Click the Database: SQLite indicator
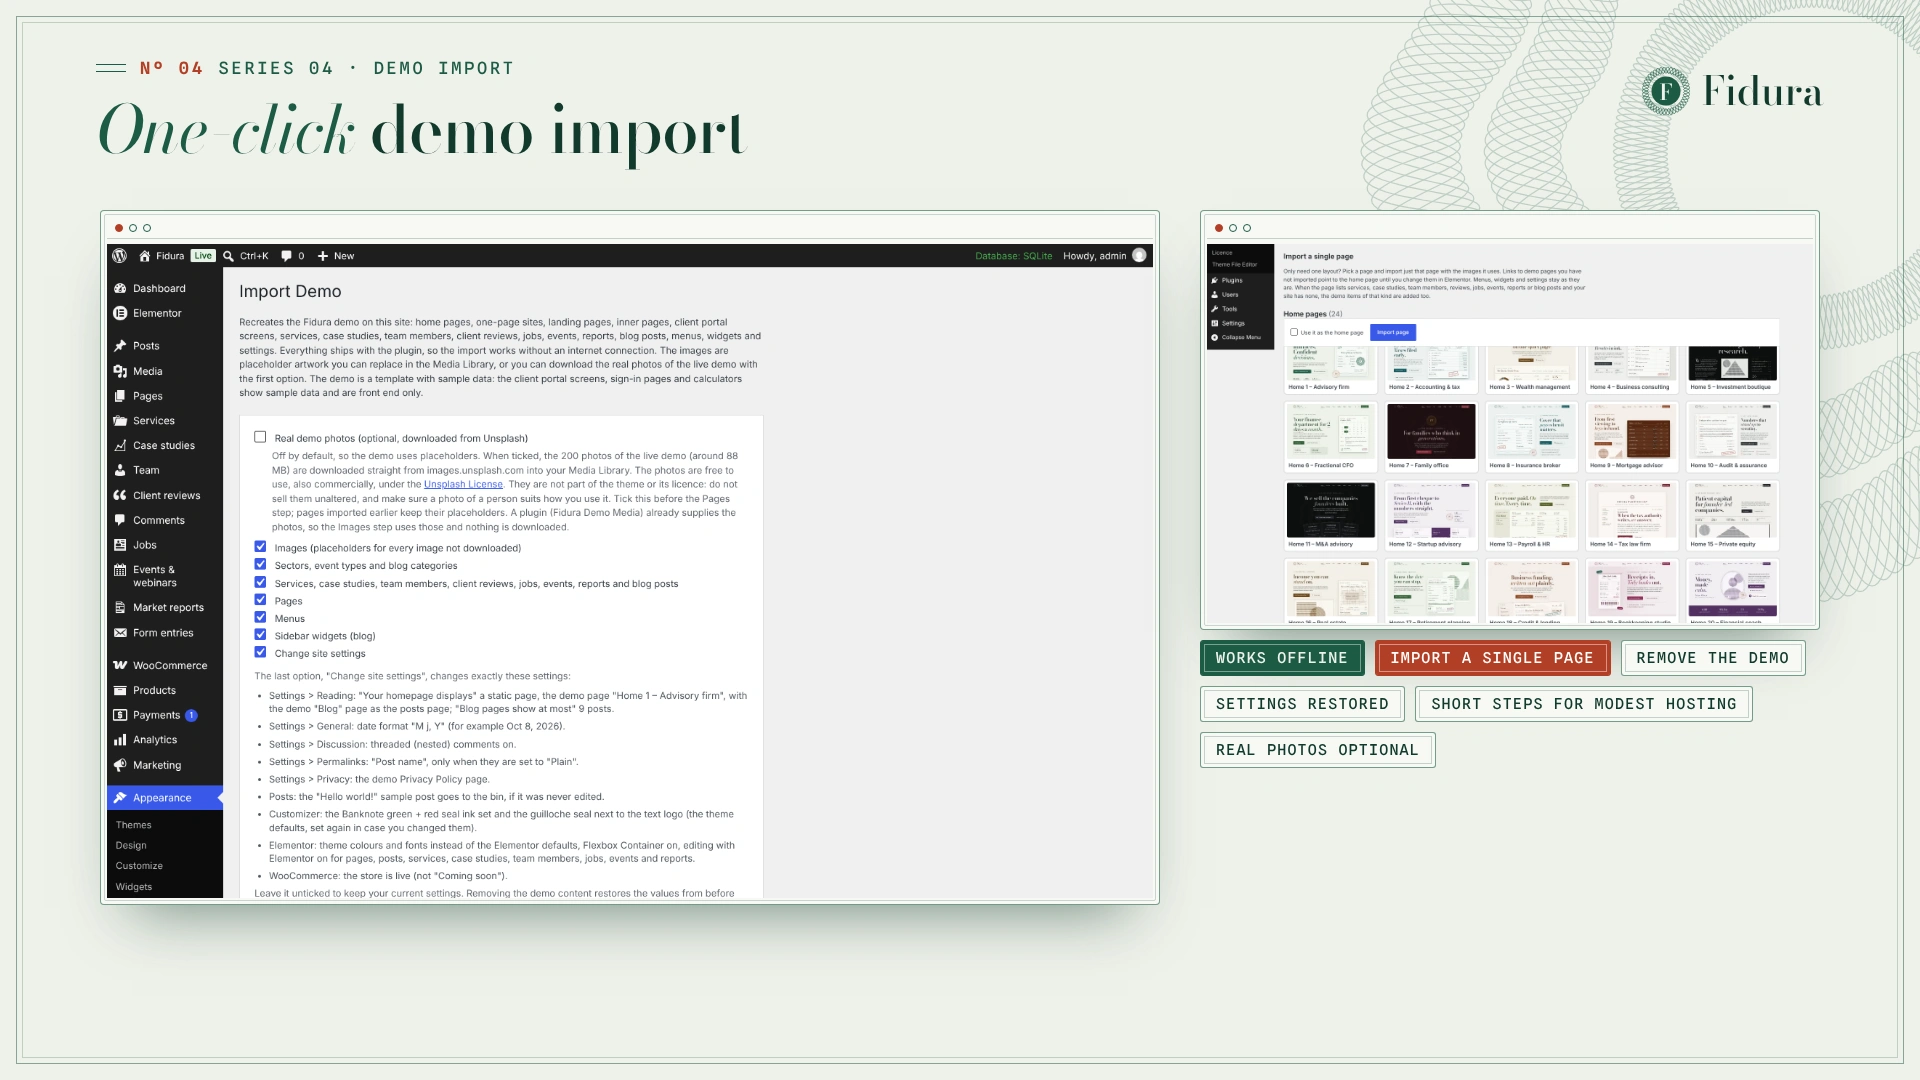Screen dimensions: 1920x1080 [1013, 256]
